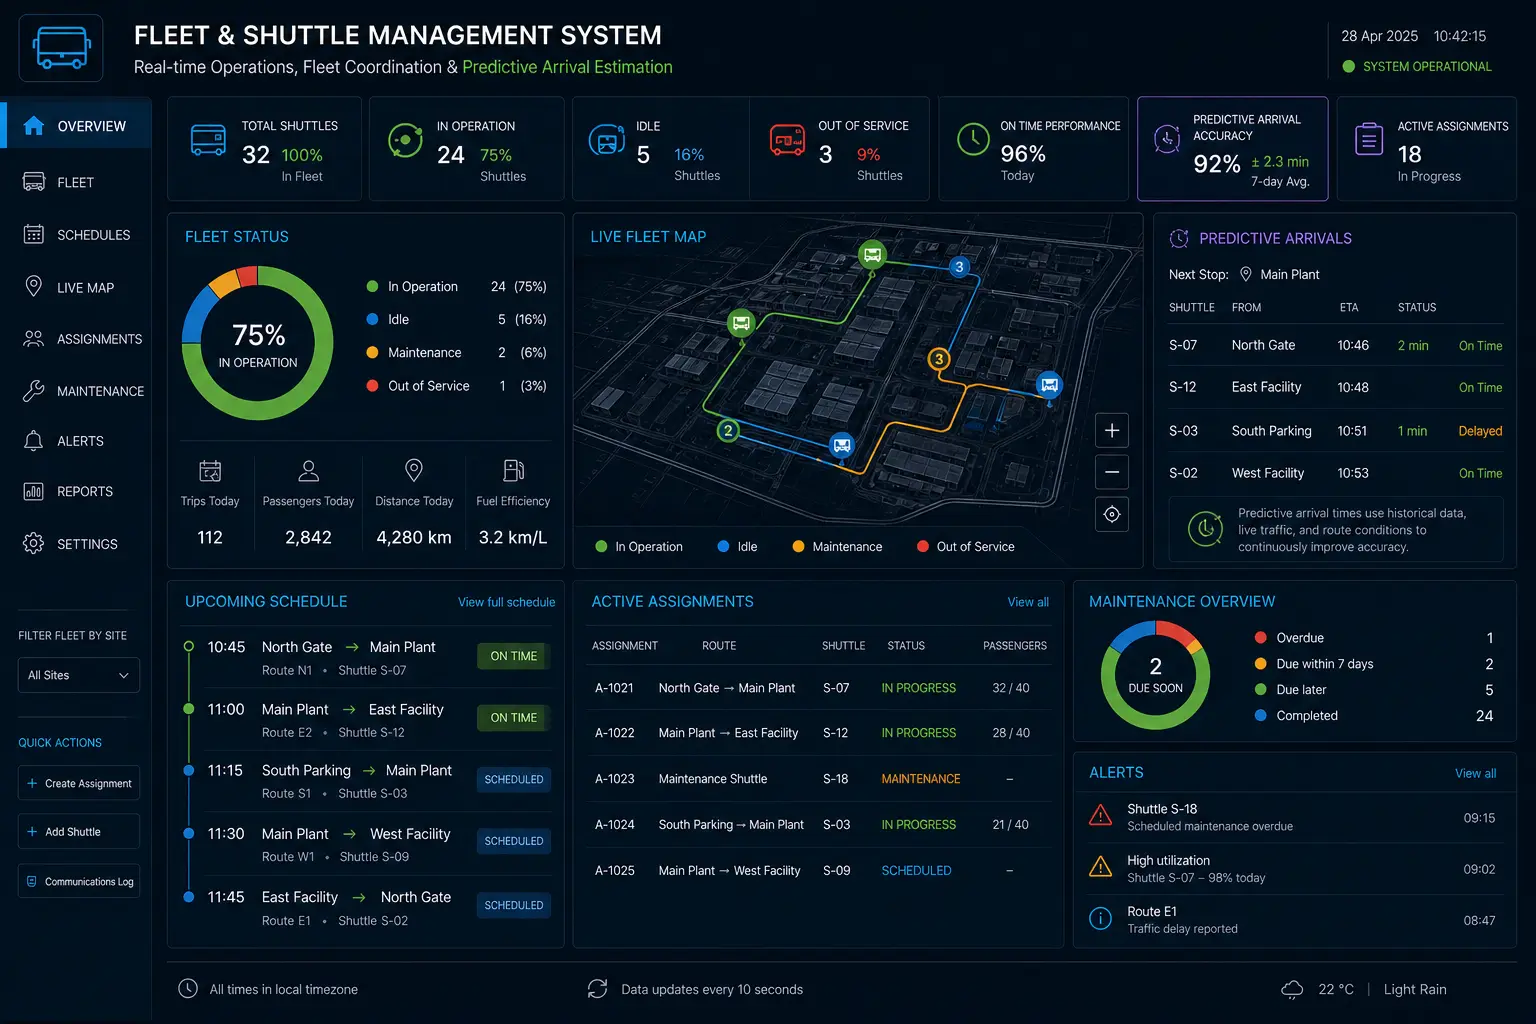Click the red Overdue legend dot
This screenshot has width=1536, height=1024.
tap(1260, 637)
